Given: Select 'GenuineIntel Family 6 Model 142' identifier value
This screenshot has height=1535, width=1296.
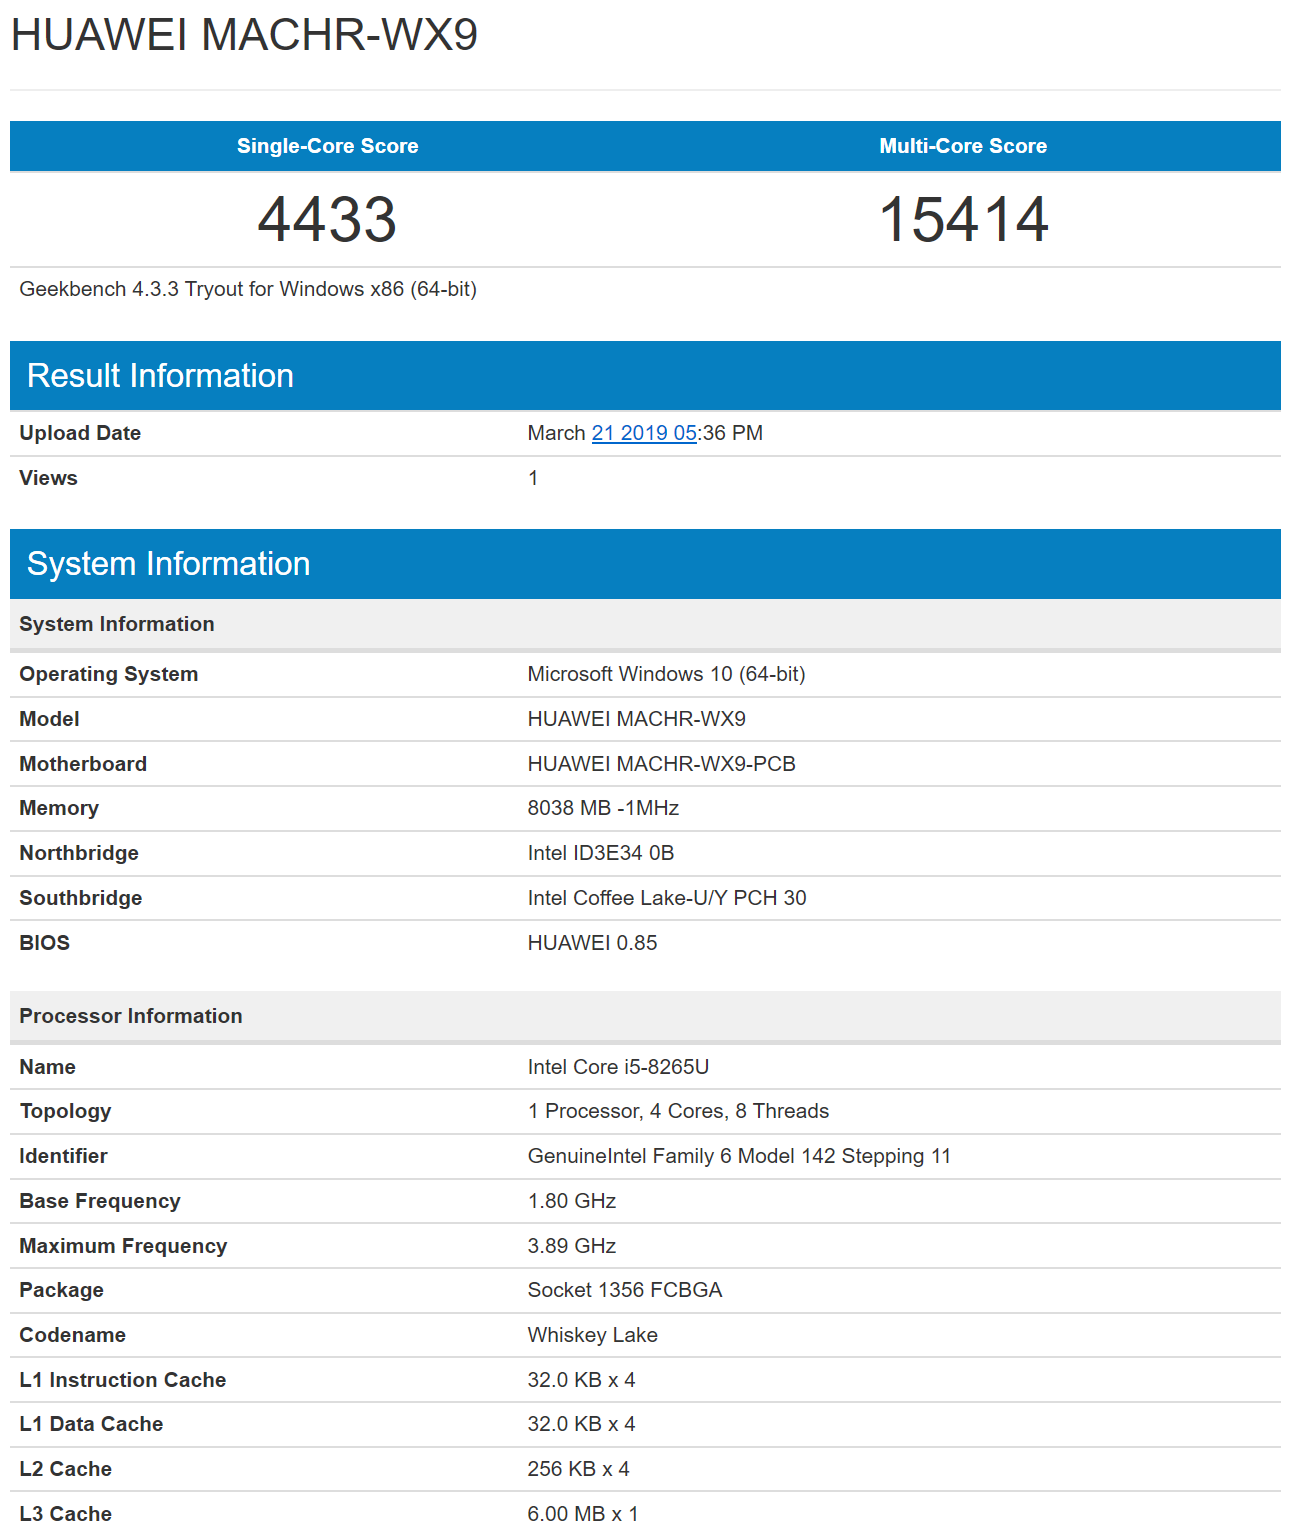Looking at the screenshot, I should (739, 1156).
